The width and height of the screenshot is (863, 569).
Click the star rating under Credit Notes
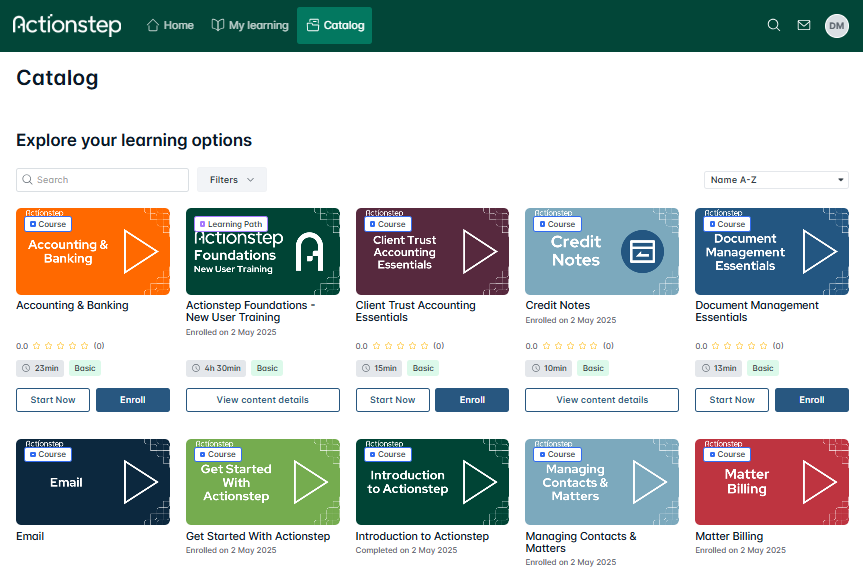570,346
